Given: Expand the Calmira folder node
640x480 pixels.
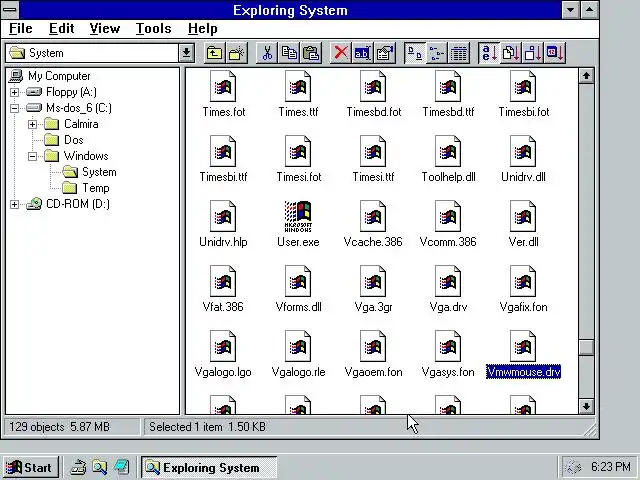Looking at the screenshot, I should (32, 124).
